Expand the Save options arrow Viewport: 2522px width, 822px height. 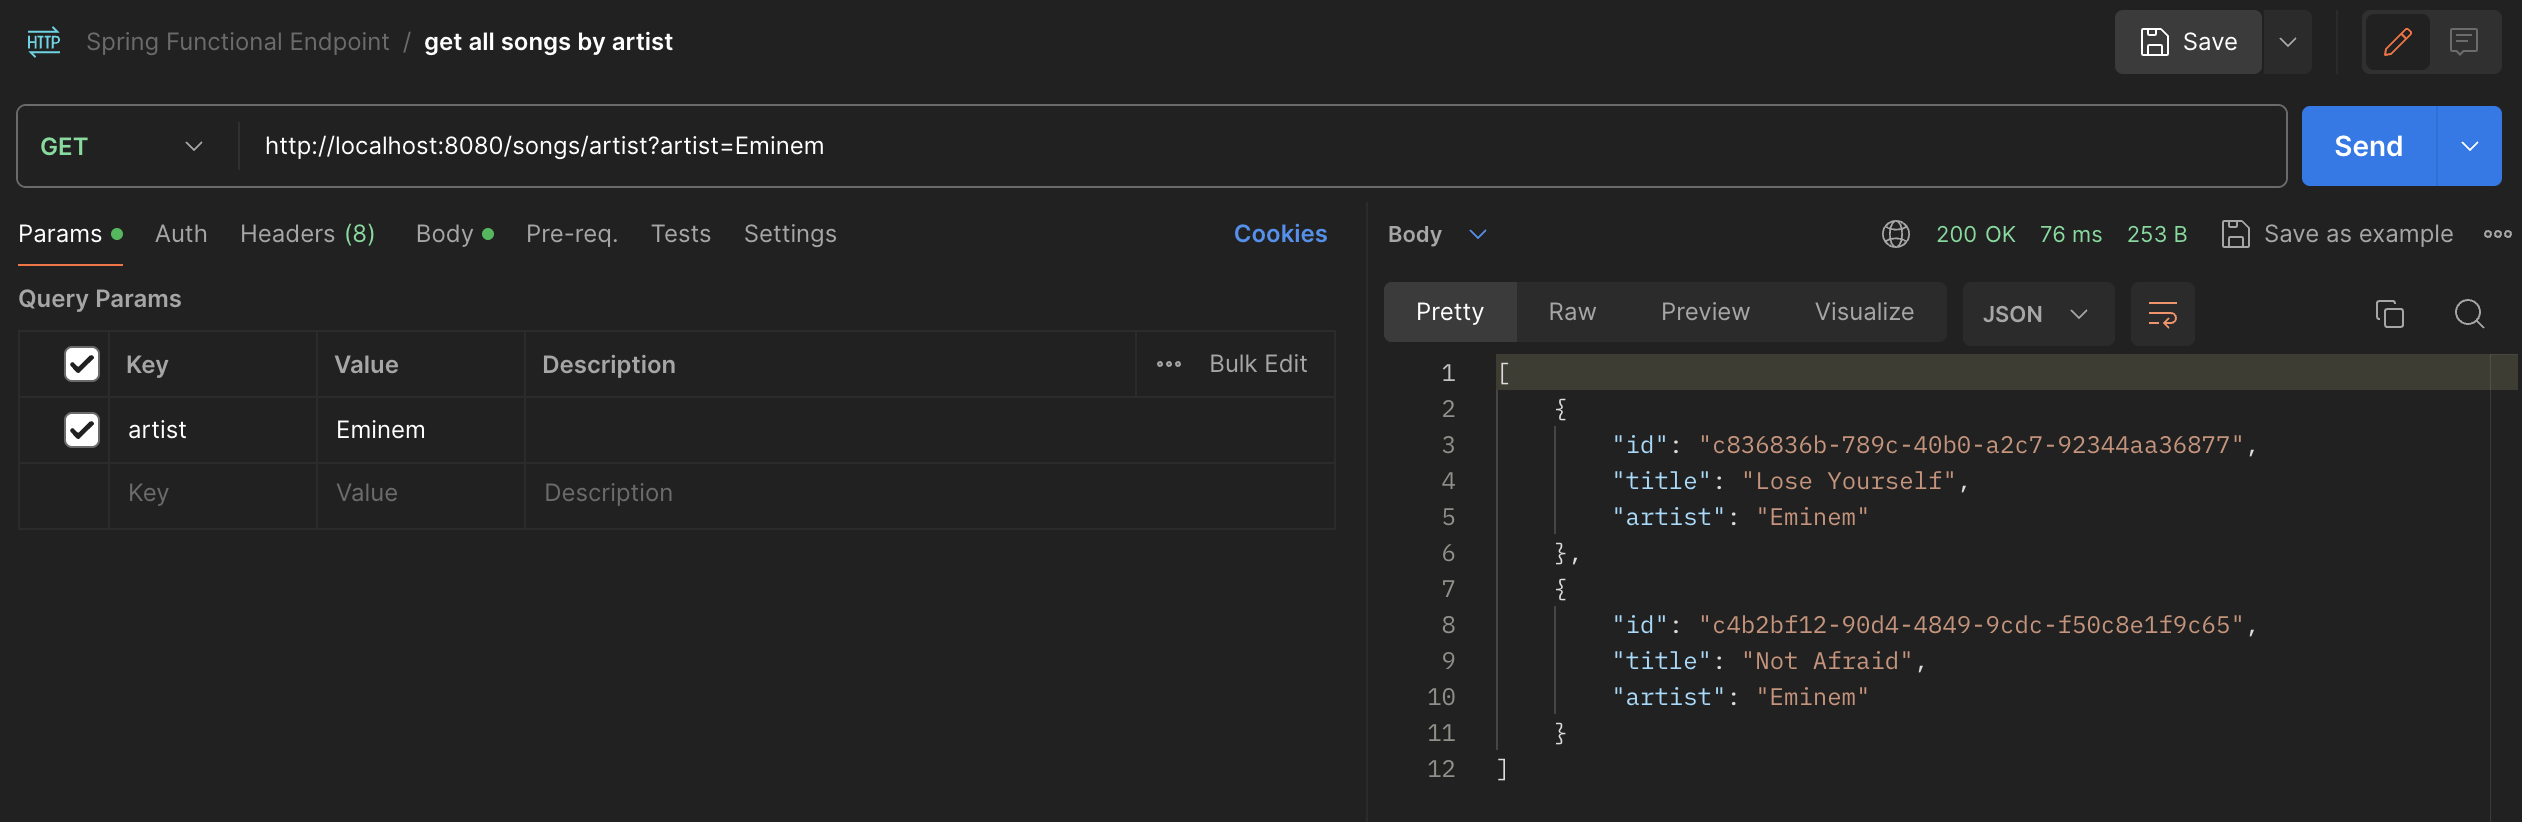click(x=2287, y=42)
